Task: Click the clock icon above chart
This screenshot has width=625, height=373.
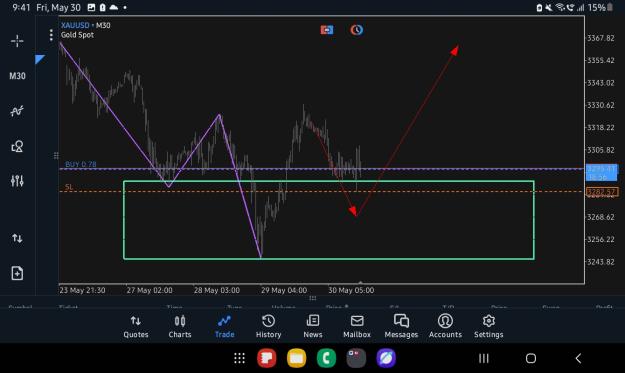Action: point(357,30)
